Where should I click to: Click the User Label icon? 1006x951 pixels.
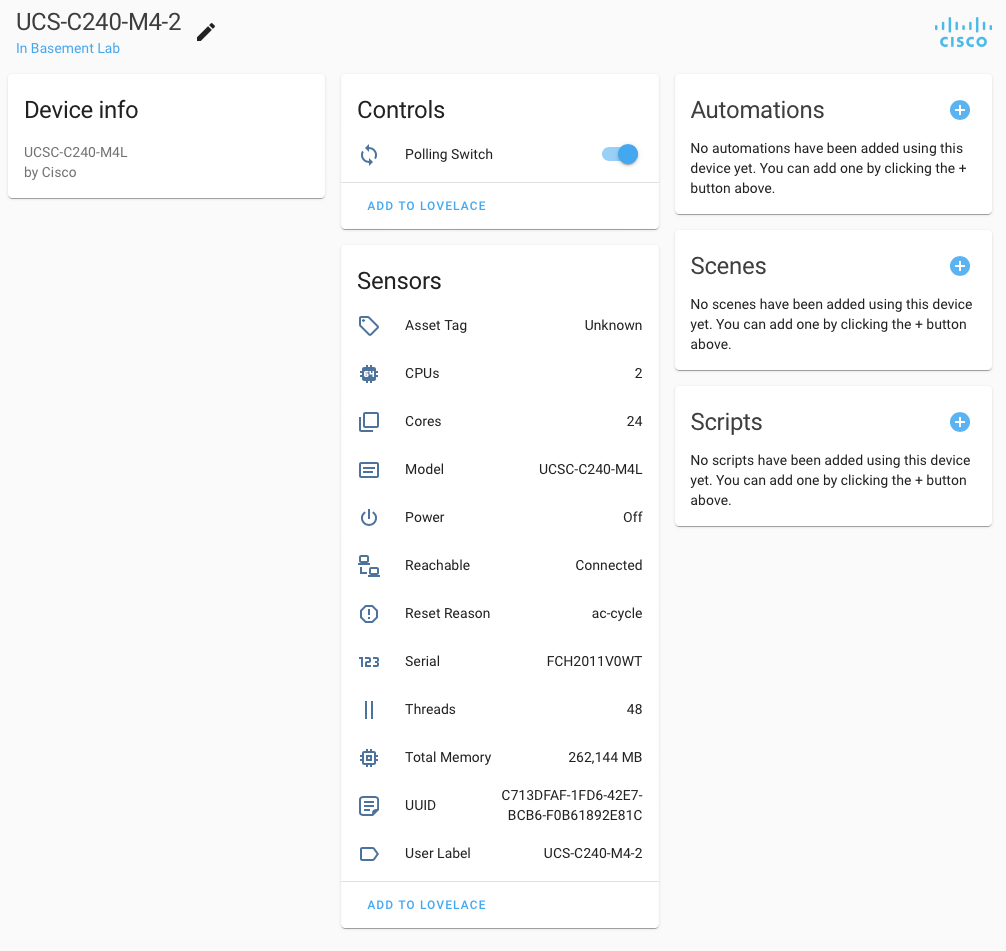pos(369,853)
